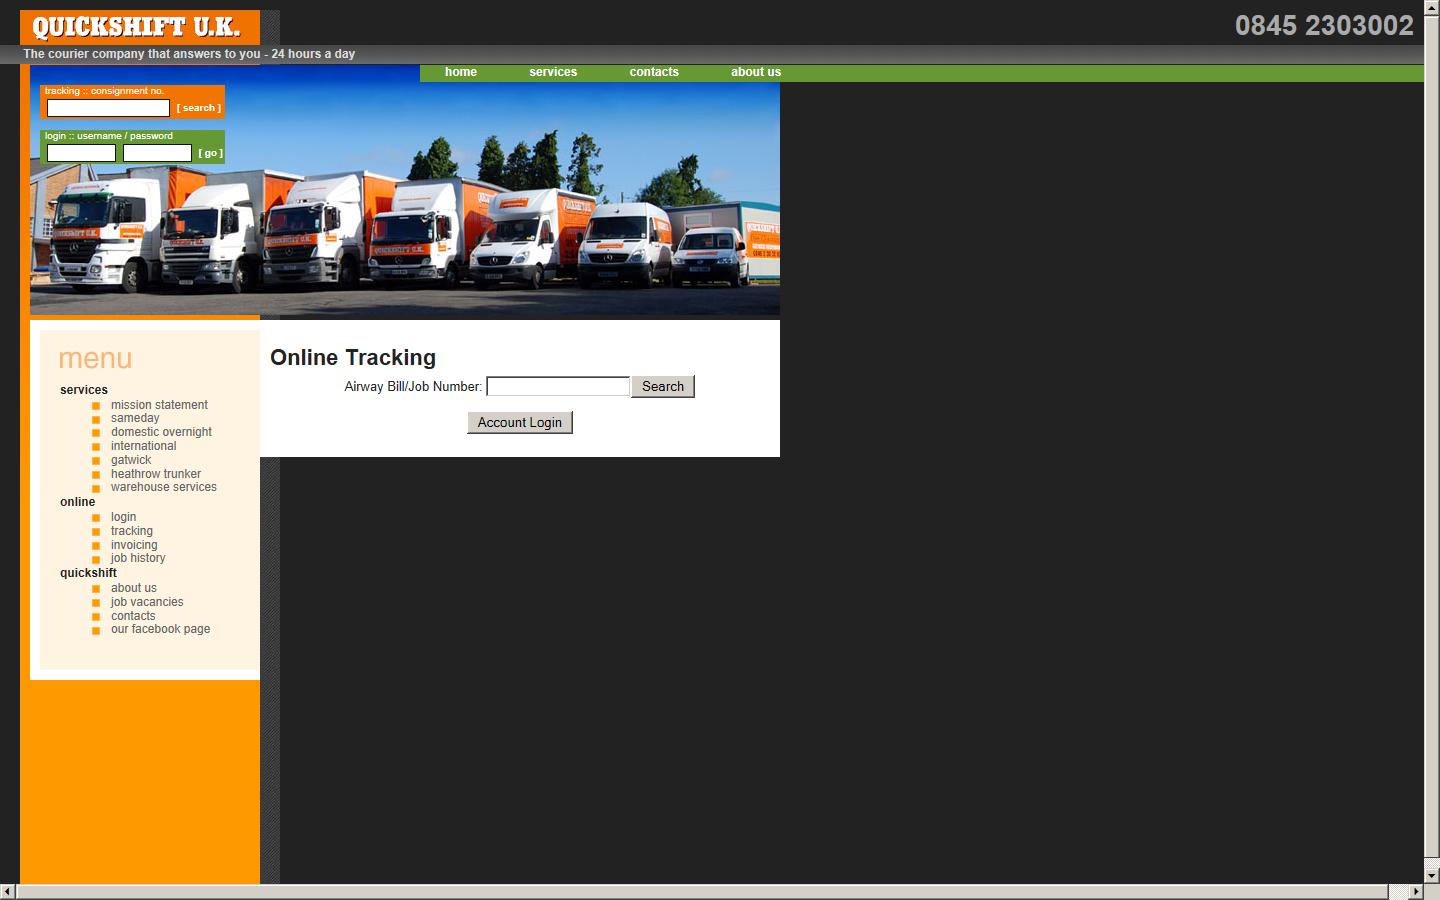
Task: Click the Quickshift U.K. logo
Action: pyautogui.click(x=140, y=27)
